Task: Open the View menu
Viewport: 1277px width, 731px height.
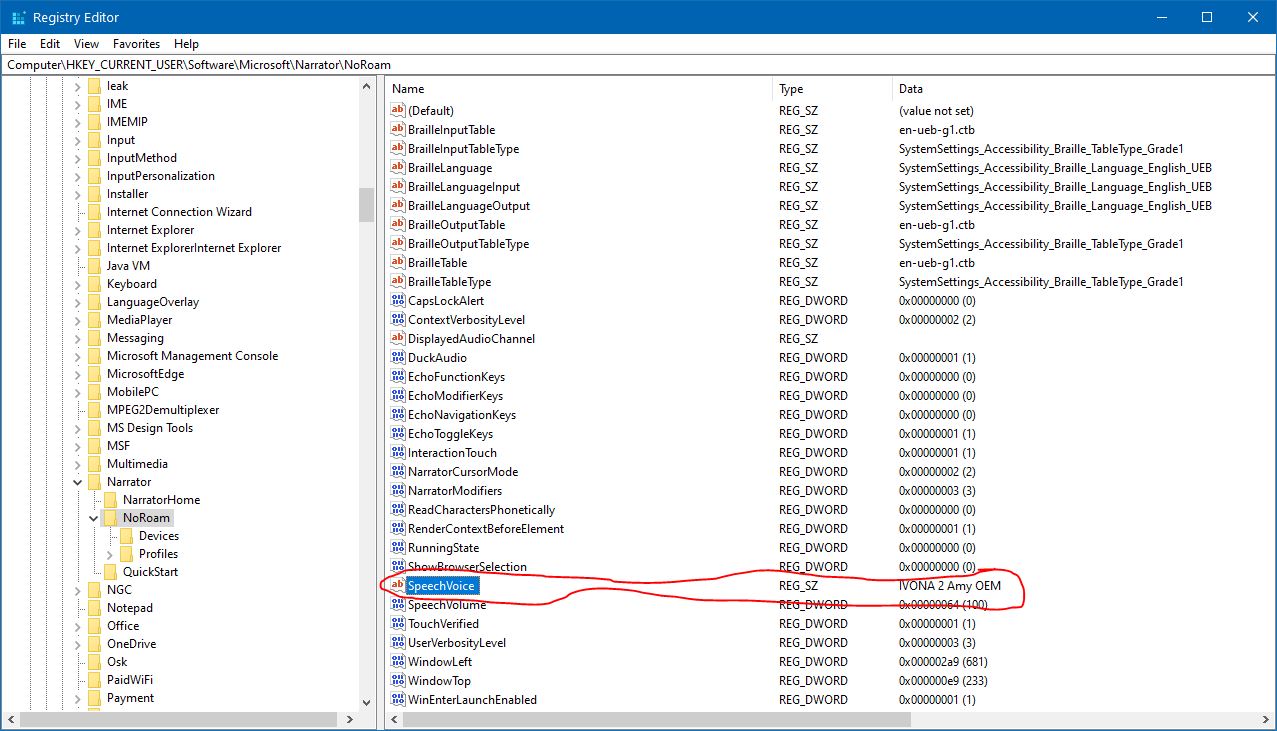Action: coord(86,44)
